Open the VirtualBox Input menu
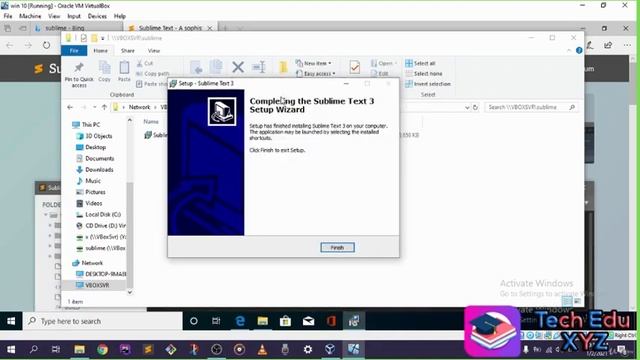This screenshot has width=640, height=360. point(74,16)
